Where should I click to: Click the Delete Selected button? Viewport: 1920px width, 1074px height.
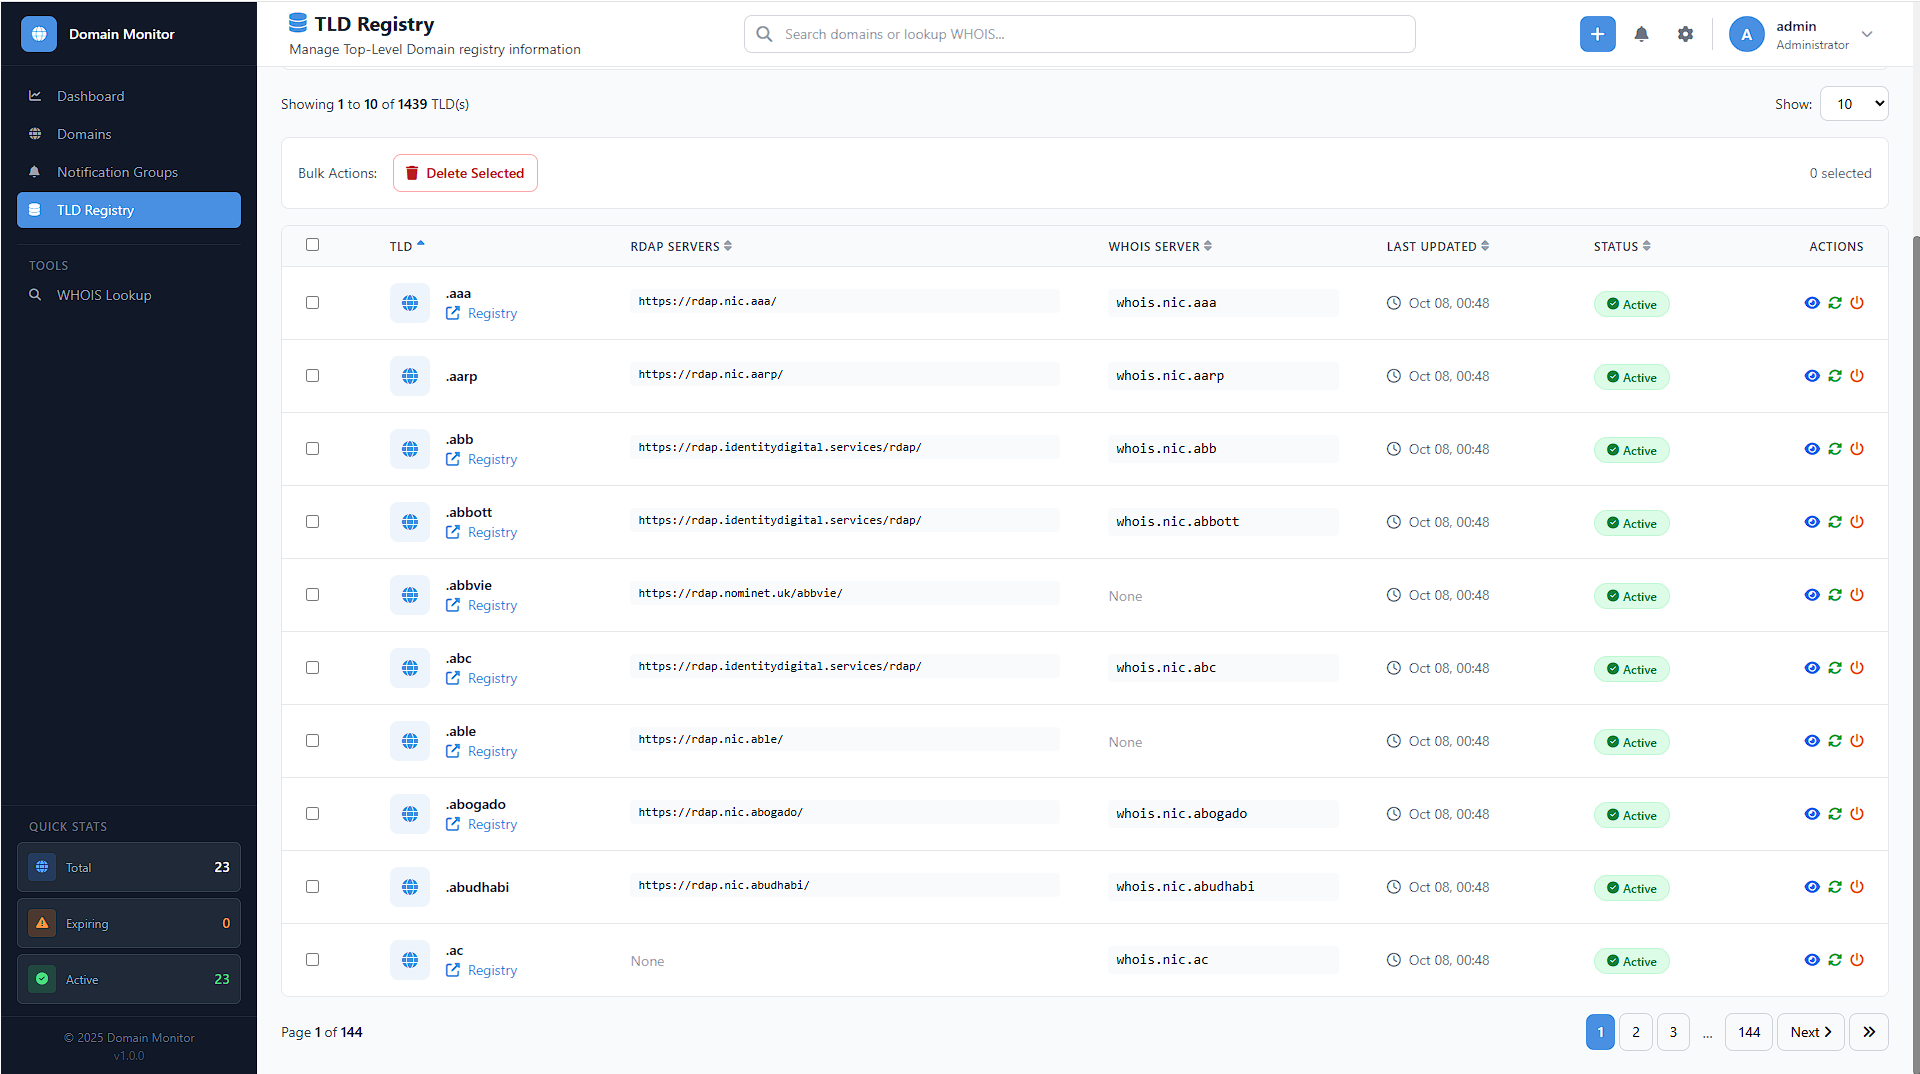[x=465, y=173]
